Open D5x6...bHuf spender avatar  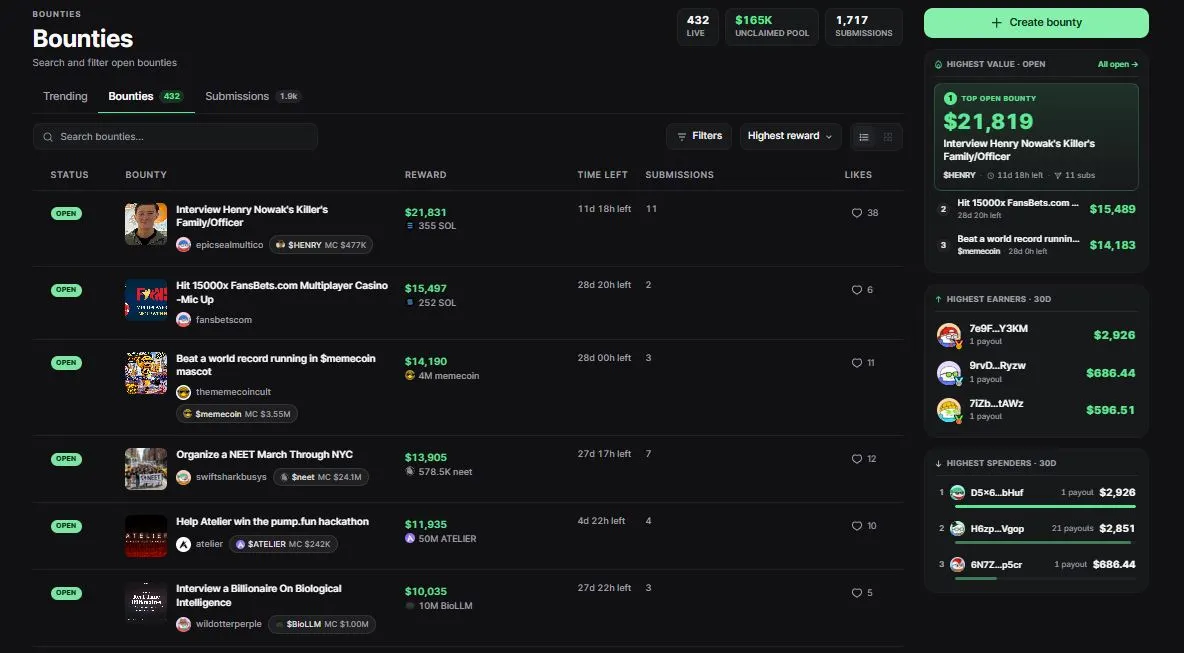[x=957, y=492]
